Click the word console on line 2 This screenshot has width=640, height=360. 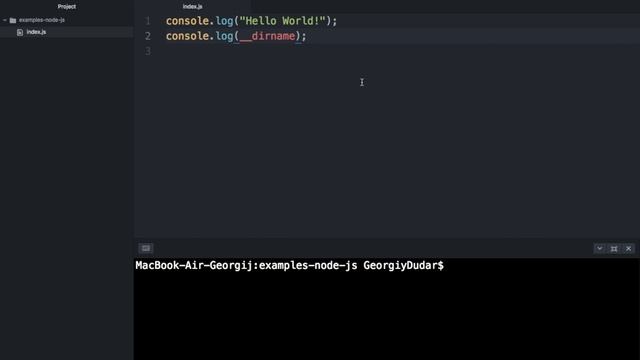pyautogui.click(x=187, y=36)
